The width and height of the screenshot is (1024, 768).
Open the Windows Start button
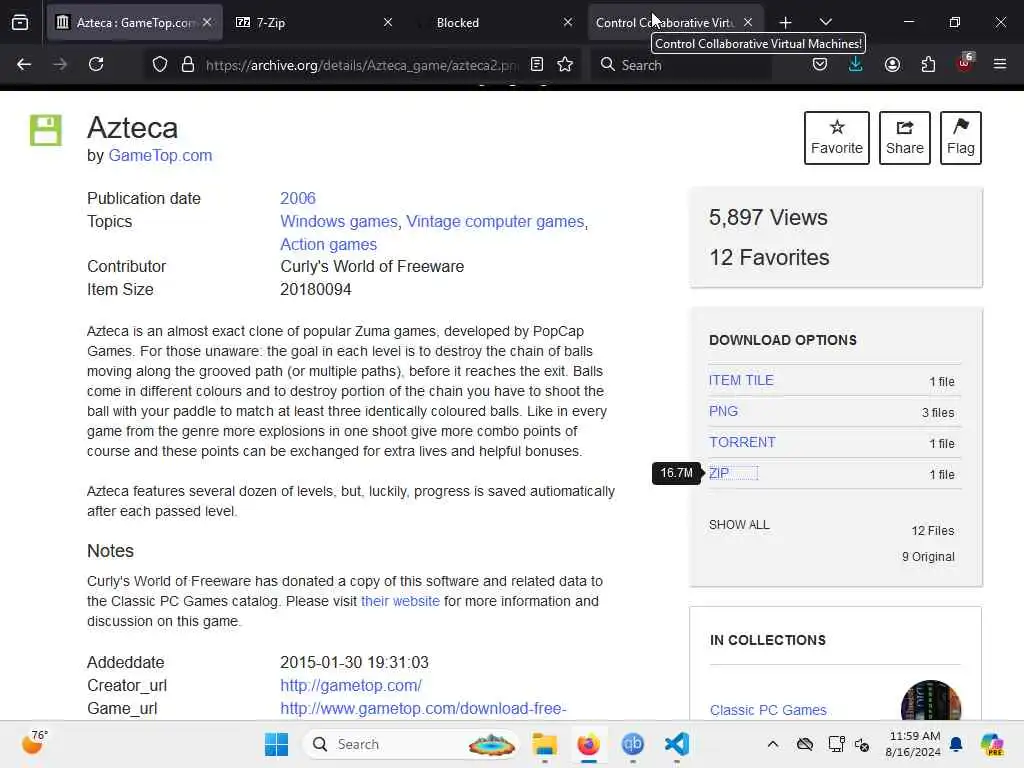pyautogui.click(x=276, y=744)
